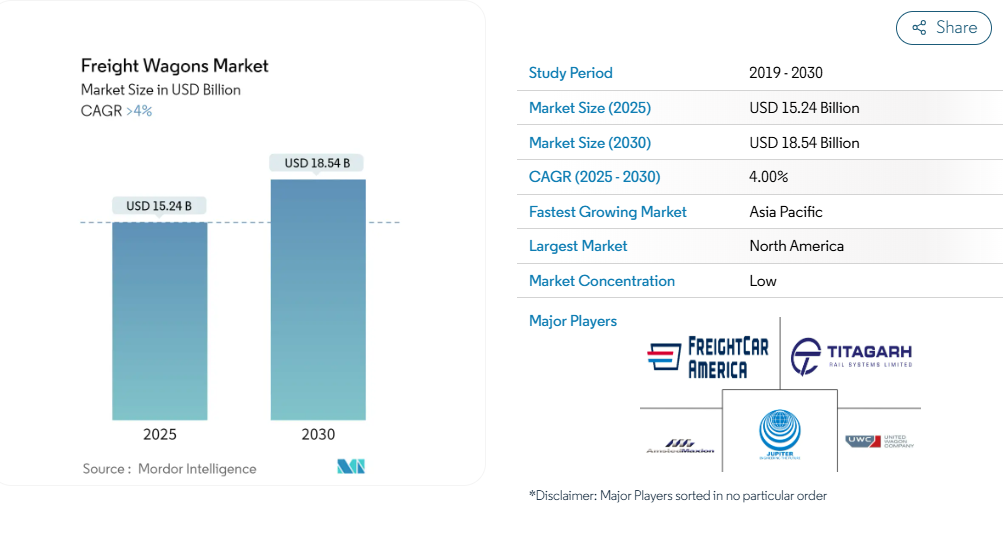Screen dimensions: 1005x535
Task: Click the Fastest Growing Market label
Action: (x=607, y=212)
